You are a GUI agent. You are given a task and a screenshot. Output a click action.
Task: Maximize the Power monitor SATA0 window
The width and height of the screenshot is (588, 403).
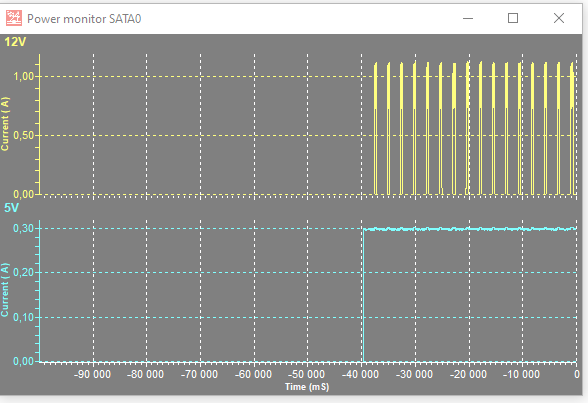coord(513,18)
